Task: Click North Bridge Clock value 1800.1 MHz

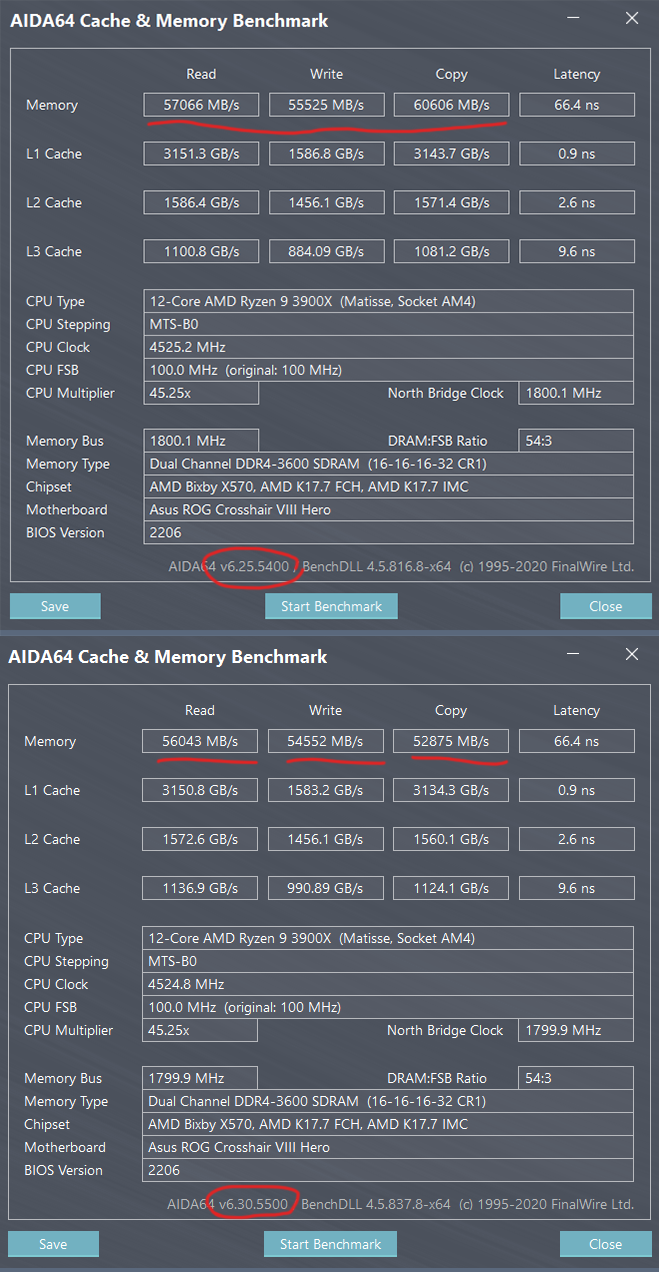Action: point(576,393)
